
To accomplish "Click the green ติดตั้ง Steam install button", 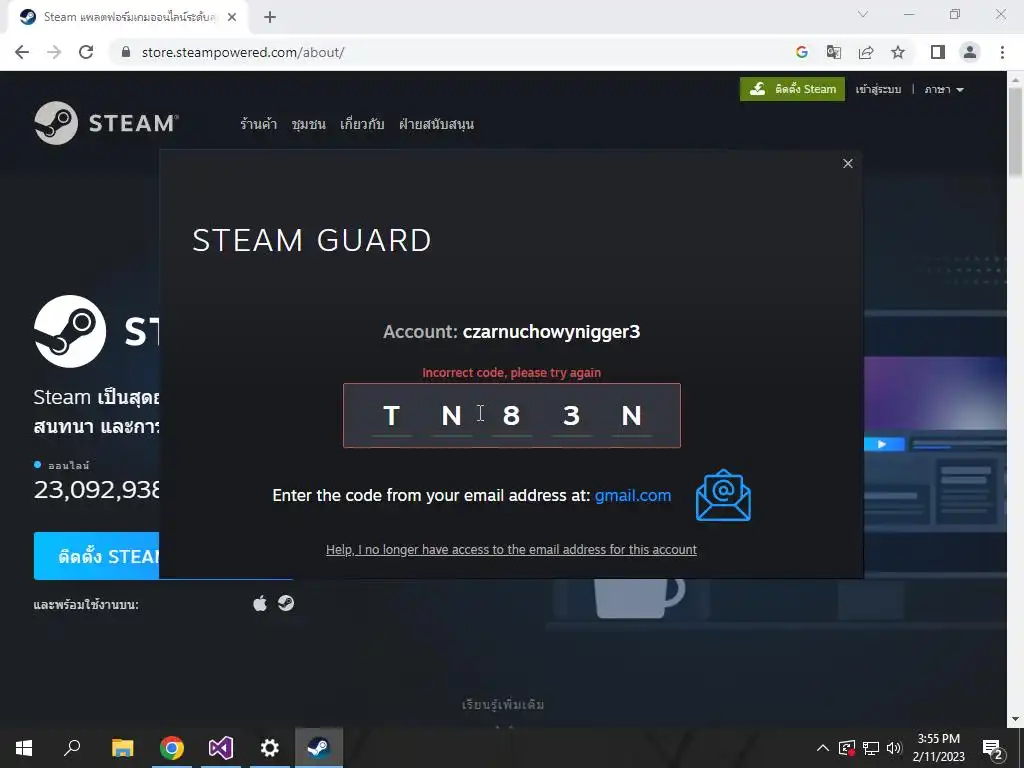I will point(792,89).
